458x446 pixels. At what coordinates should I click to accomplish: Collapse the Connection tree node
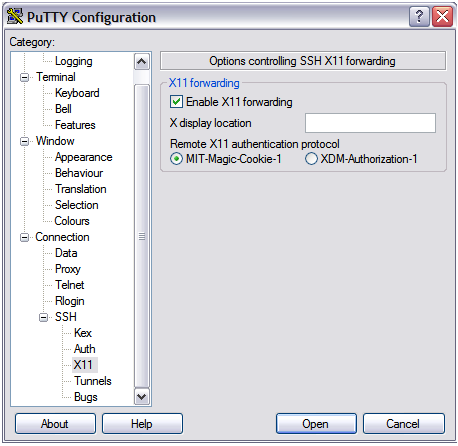[x=24, y=237]
